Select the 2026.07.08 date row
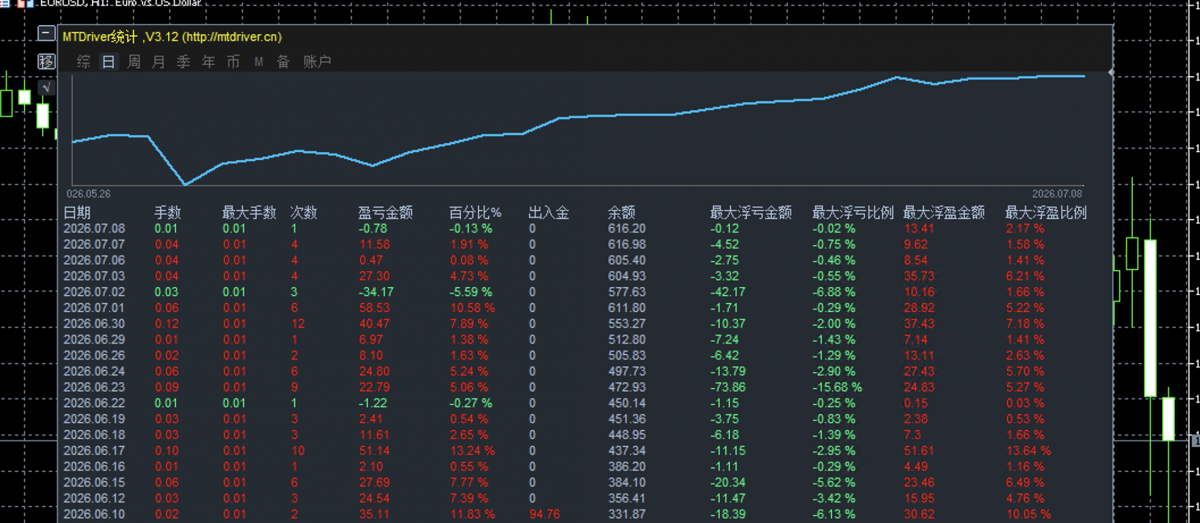1200x523 pixels. 94,228
